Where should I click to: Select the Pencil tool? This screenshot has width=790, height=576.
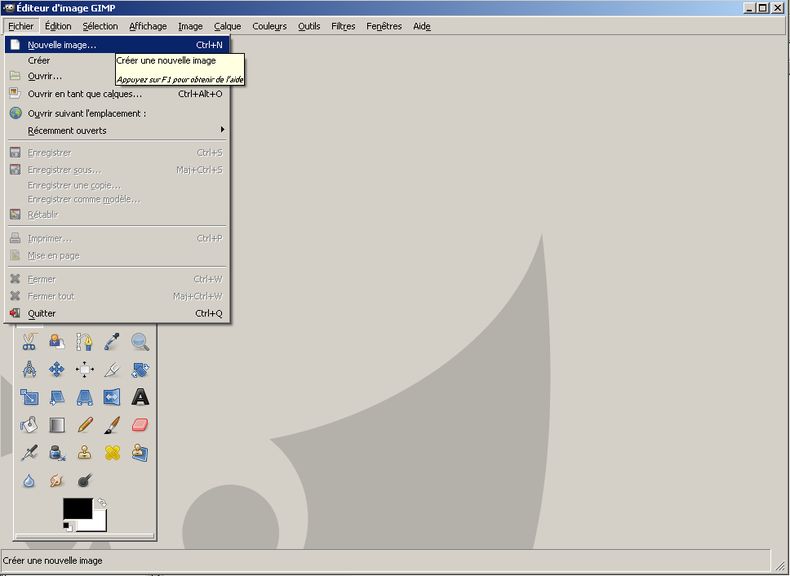click(x=85, y=425)
